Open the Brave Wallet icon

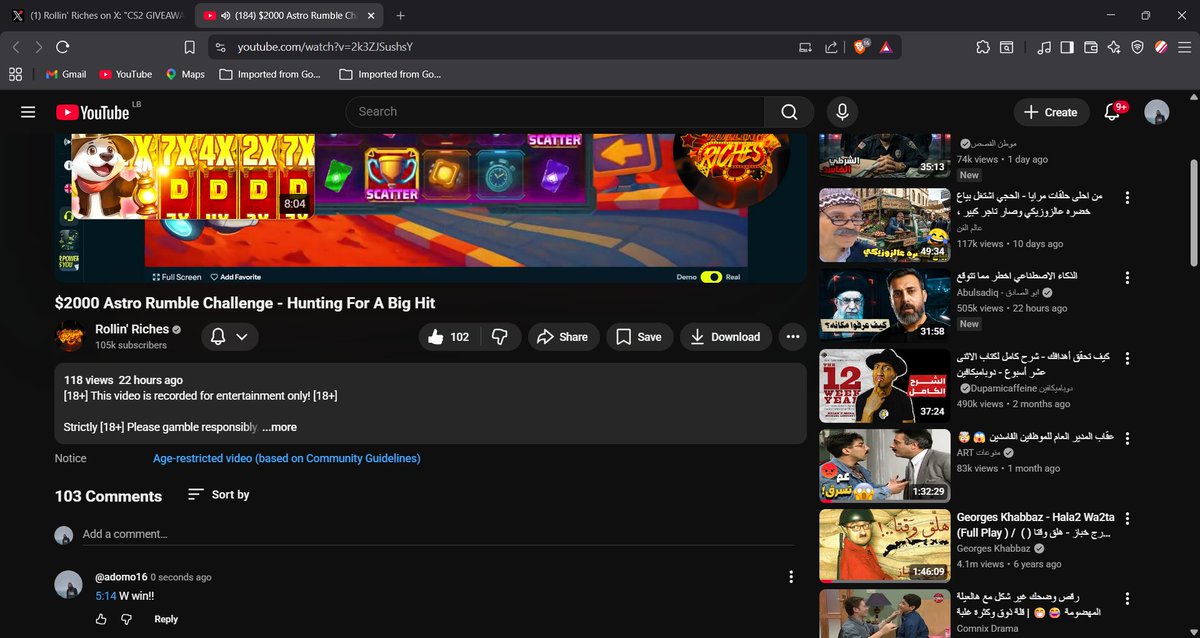[1091, 47]
